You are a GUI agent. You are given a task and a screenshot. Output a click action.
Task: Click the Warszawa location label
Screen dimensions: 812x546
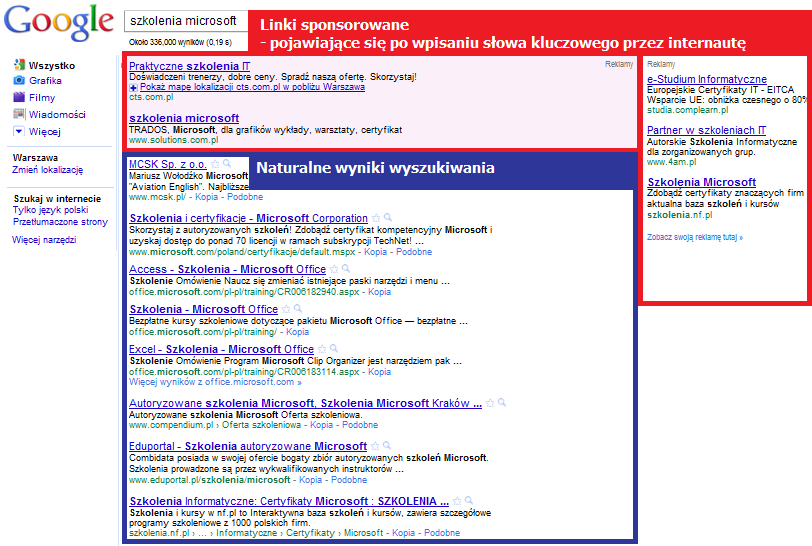click(35, 157)
